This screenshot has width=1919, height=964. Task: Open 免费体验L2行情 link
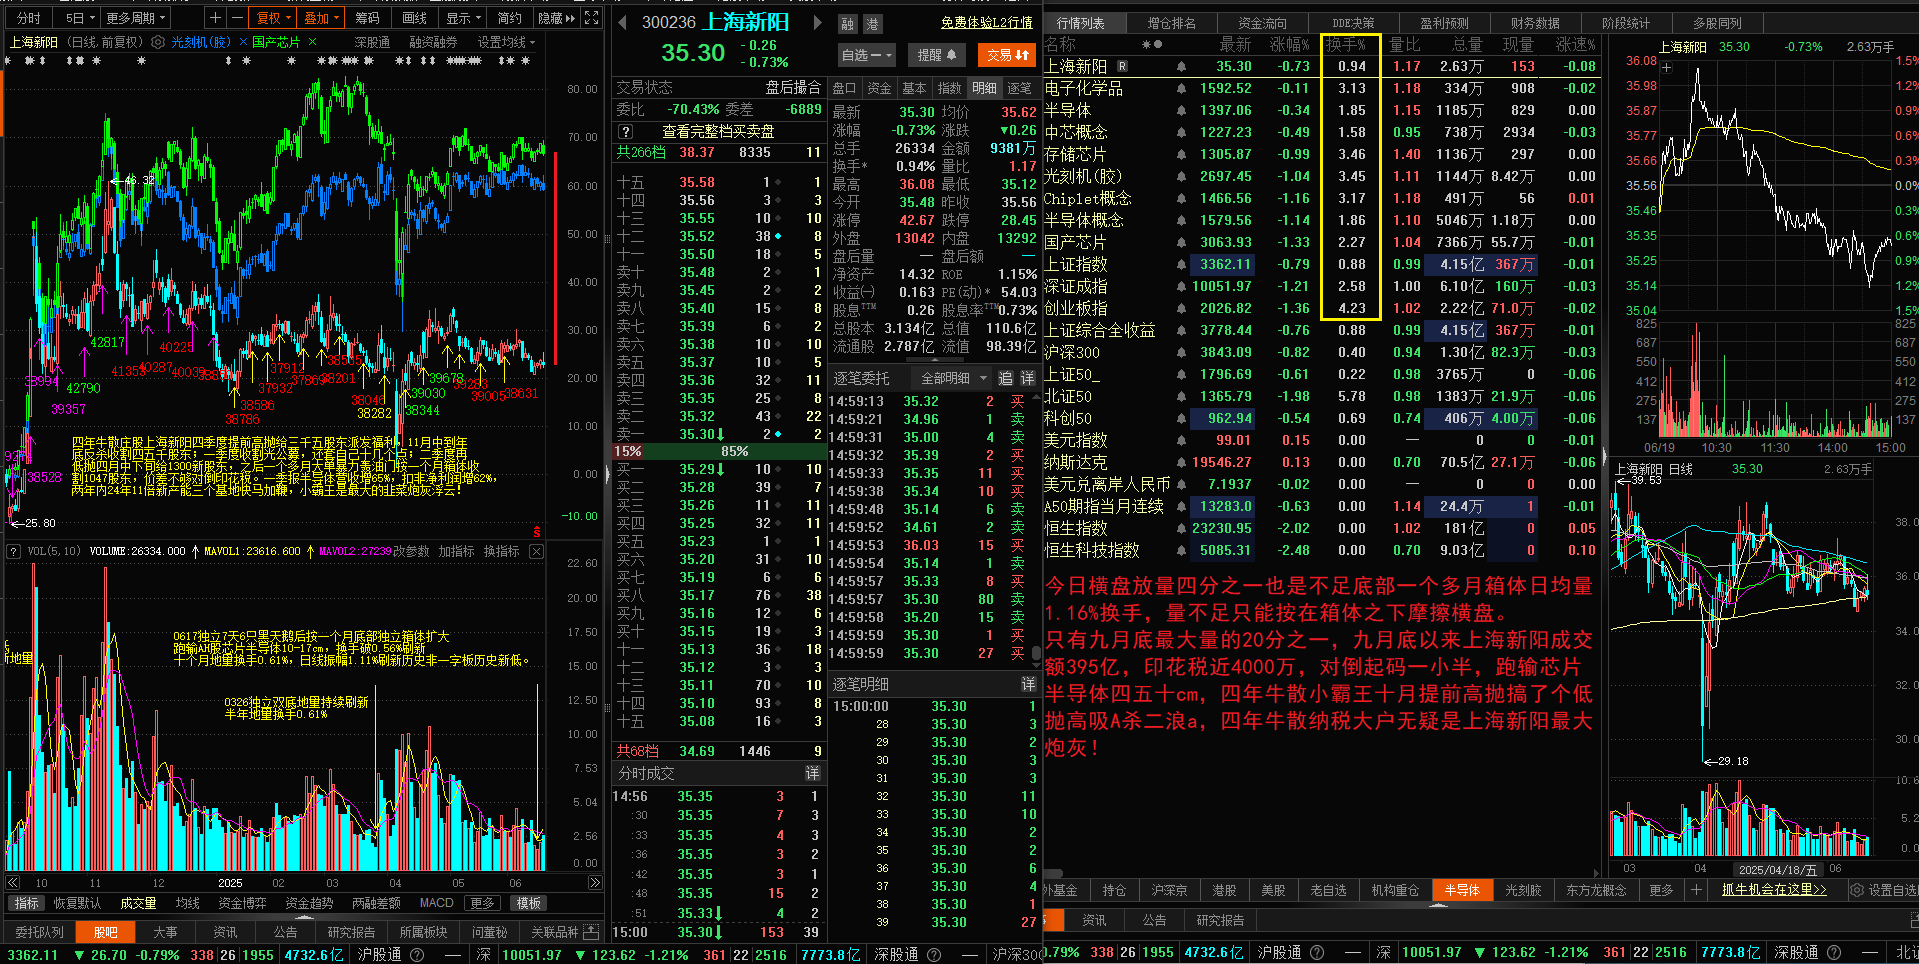click(986, 22)
